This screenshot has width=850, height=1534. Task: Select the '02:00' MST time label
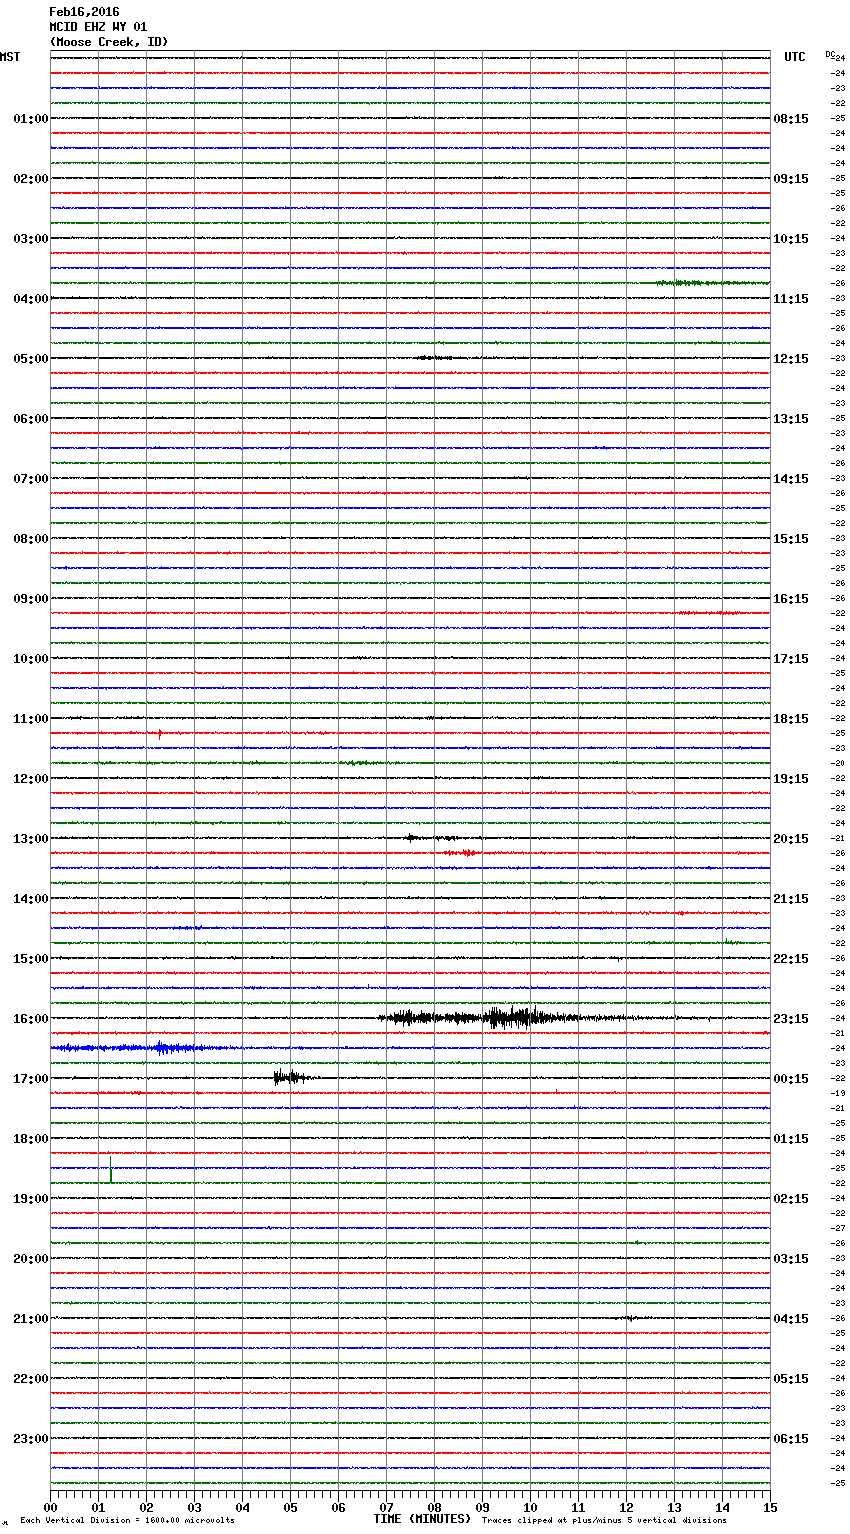31,179
